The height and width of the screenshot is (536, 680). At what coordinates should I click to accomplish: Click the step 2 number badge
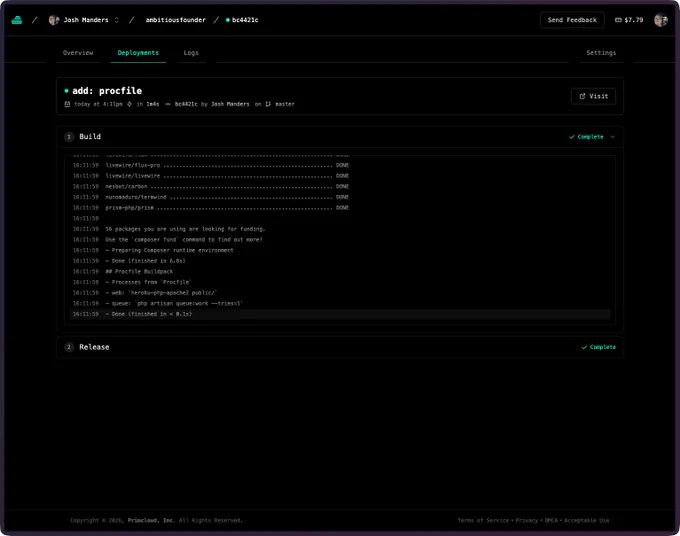coord(69,347)
